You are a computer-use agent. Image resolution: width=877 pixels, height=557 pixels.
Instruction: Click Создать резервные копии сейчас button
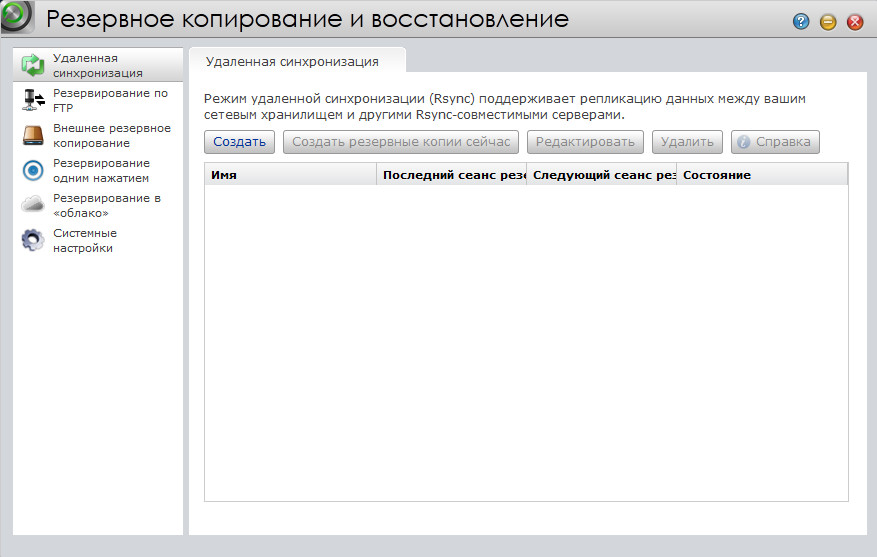tap(401, 142)
